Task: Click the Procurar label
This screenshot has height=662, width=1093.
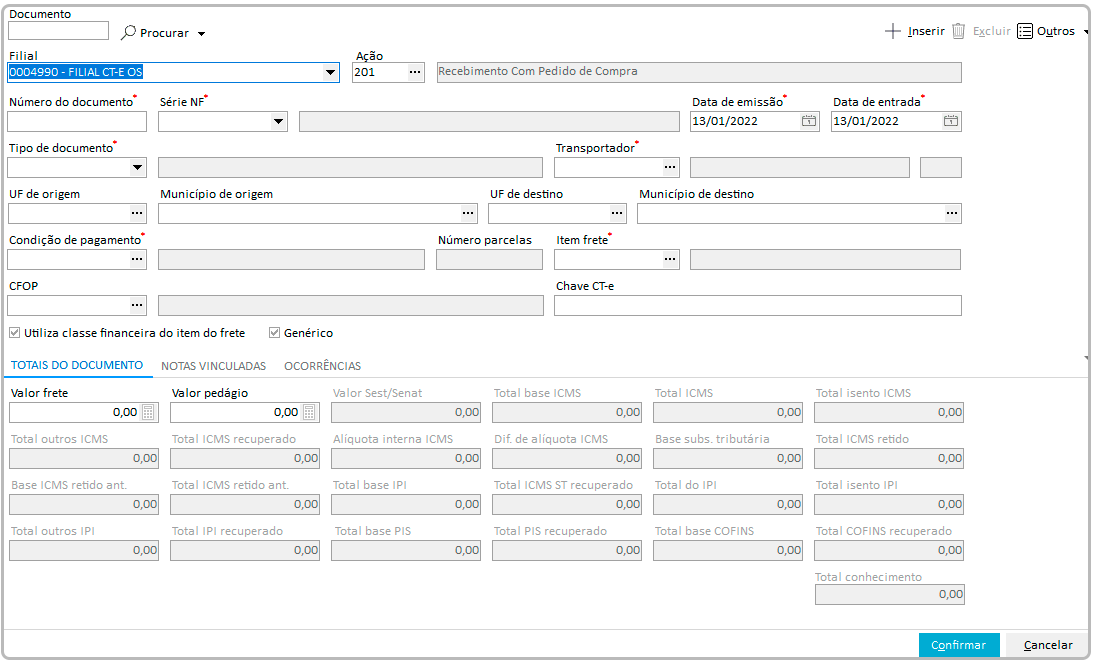Action: click(165, 33)
